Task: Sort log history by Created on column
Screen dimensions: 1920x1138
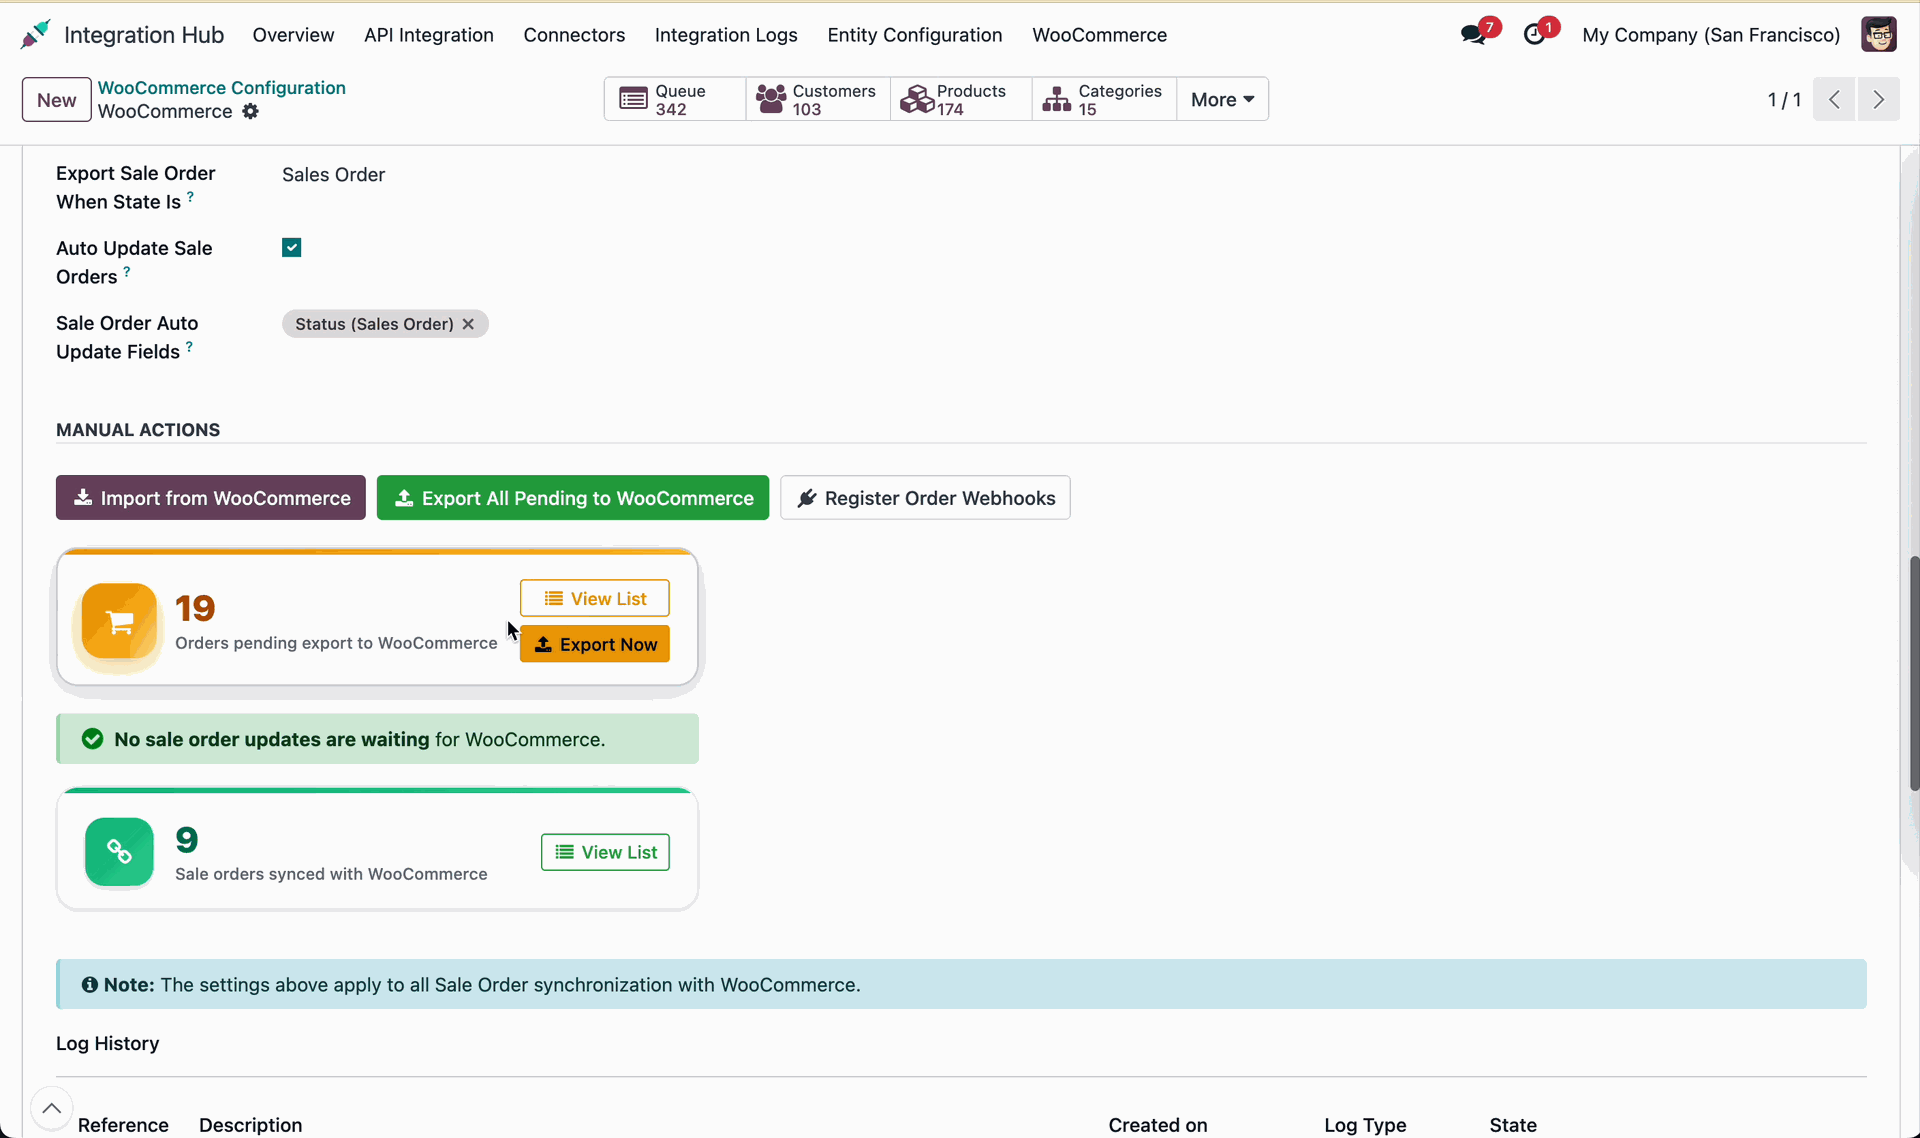Action: [1157, 1125]
